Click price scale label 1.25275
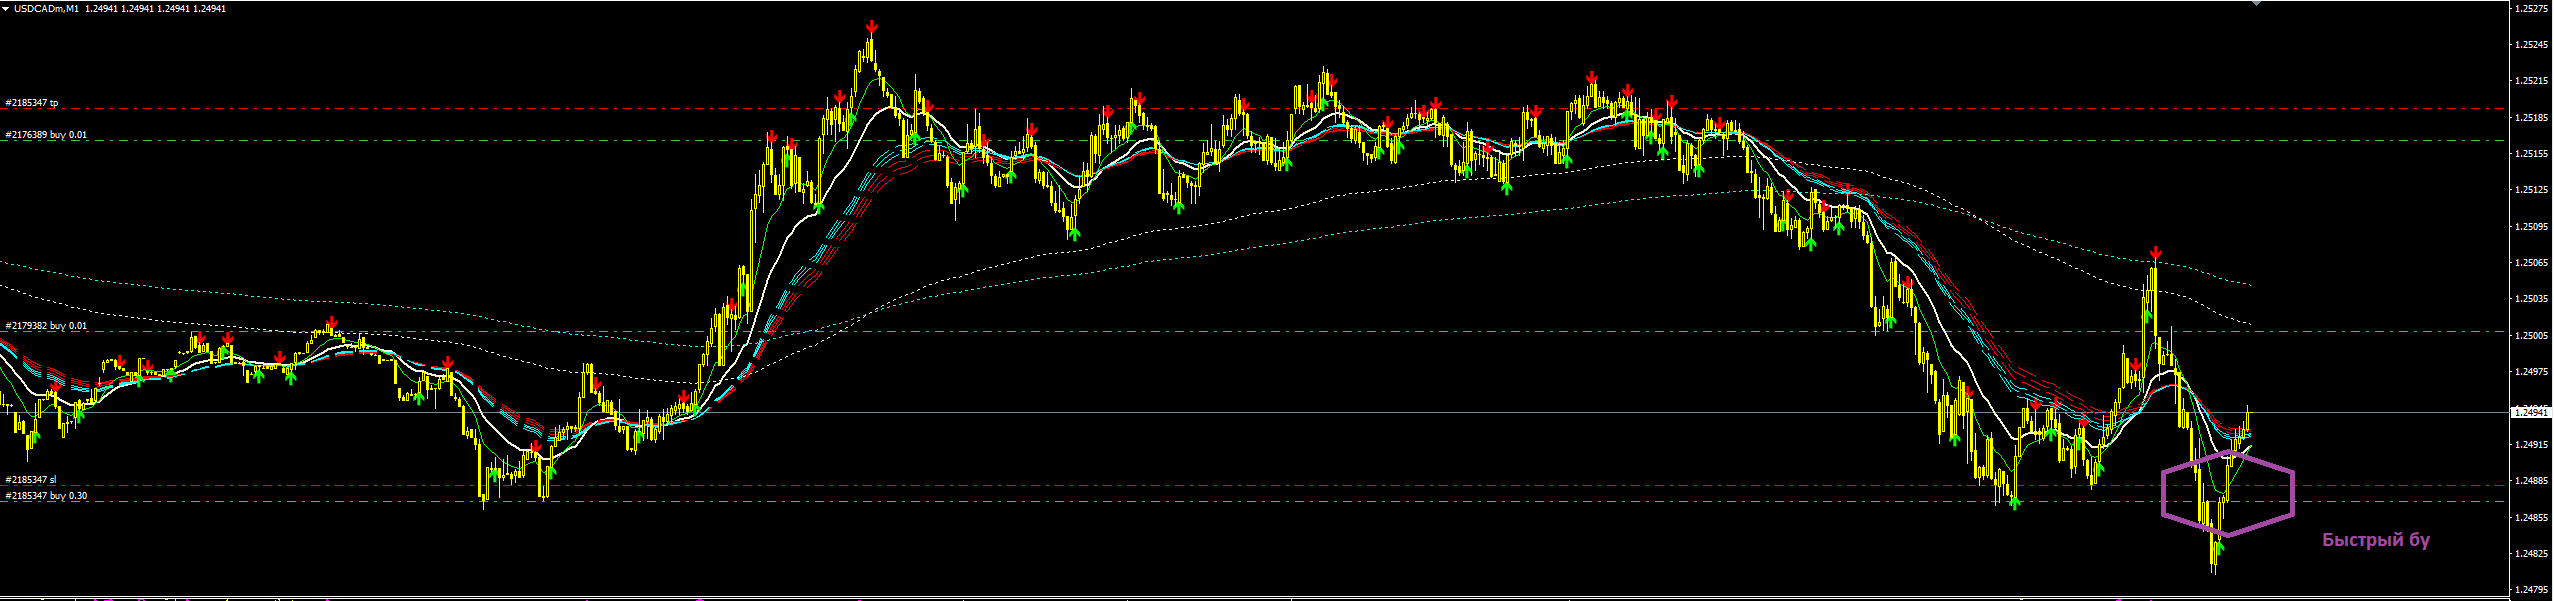2554x601 pixels. click(2531, 9)
